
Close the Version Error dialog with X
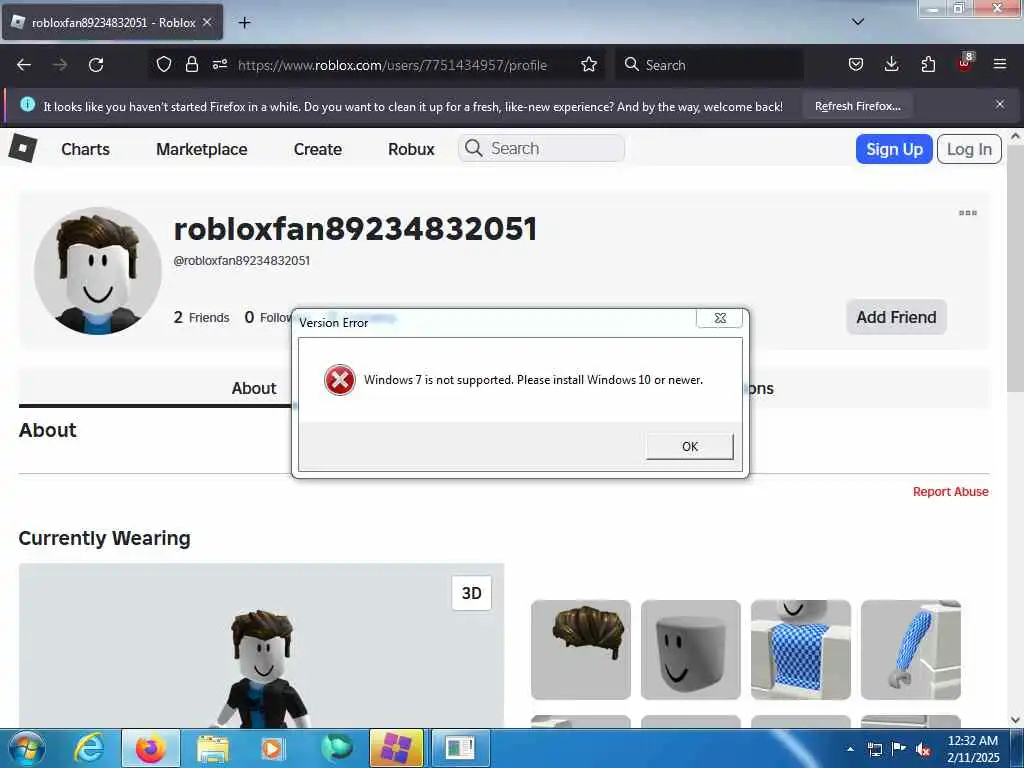tap(720, 318)
